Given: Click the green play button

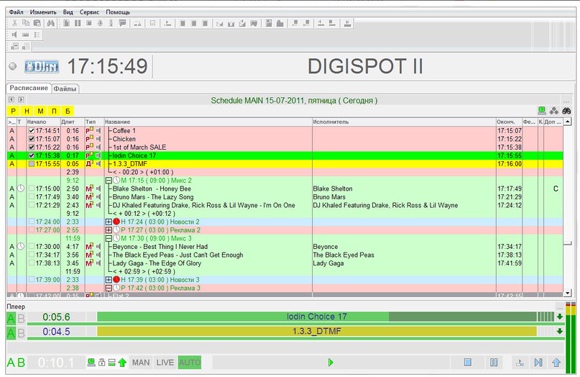Looking at the screenshot, I should 331,363.
